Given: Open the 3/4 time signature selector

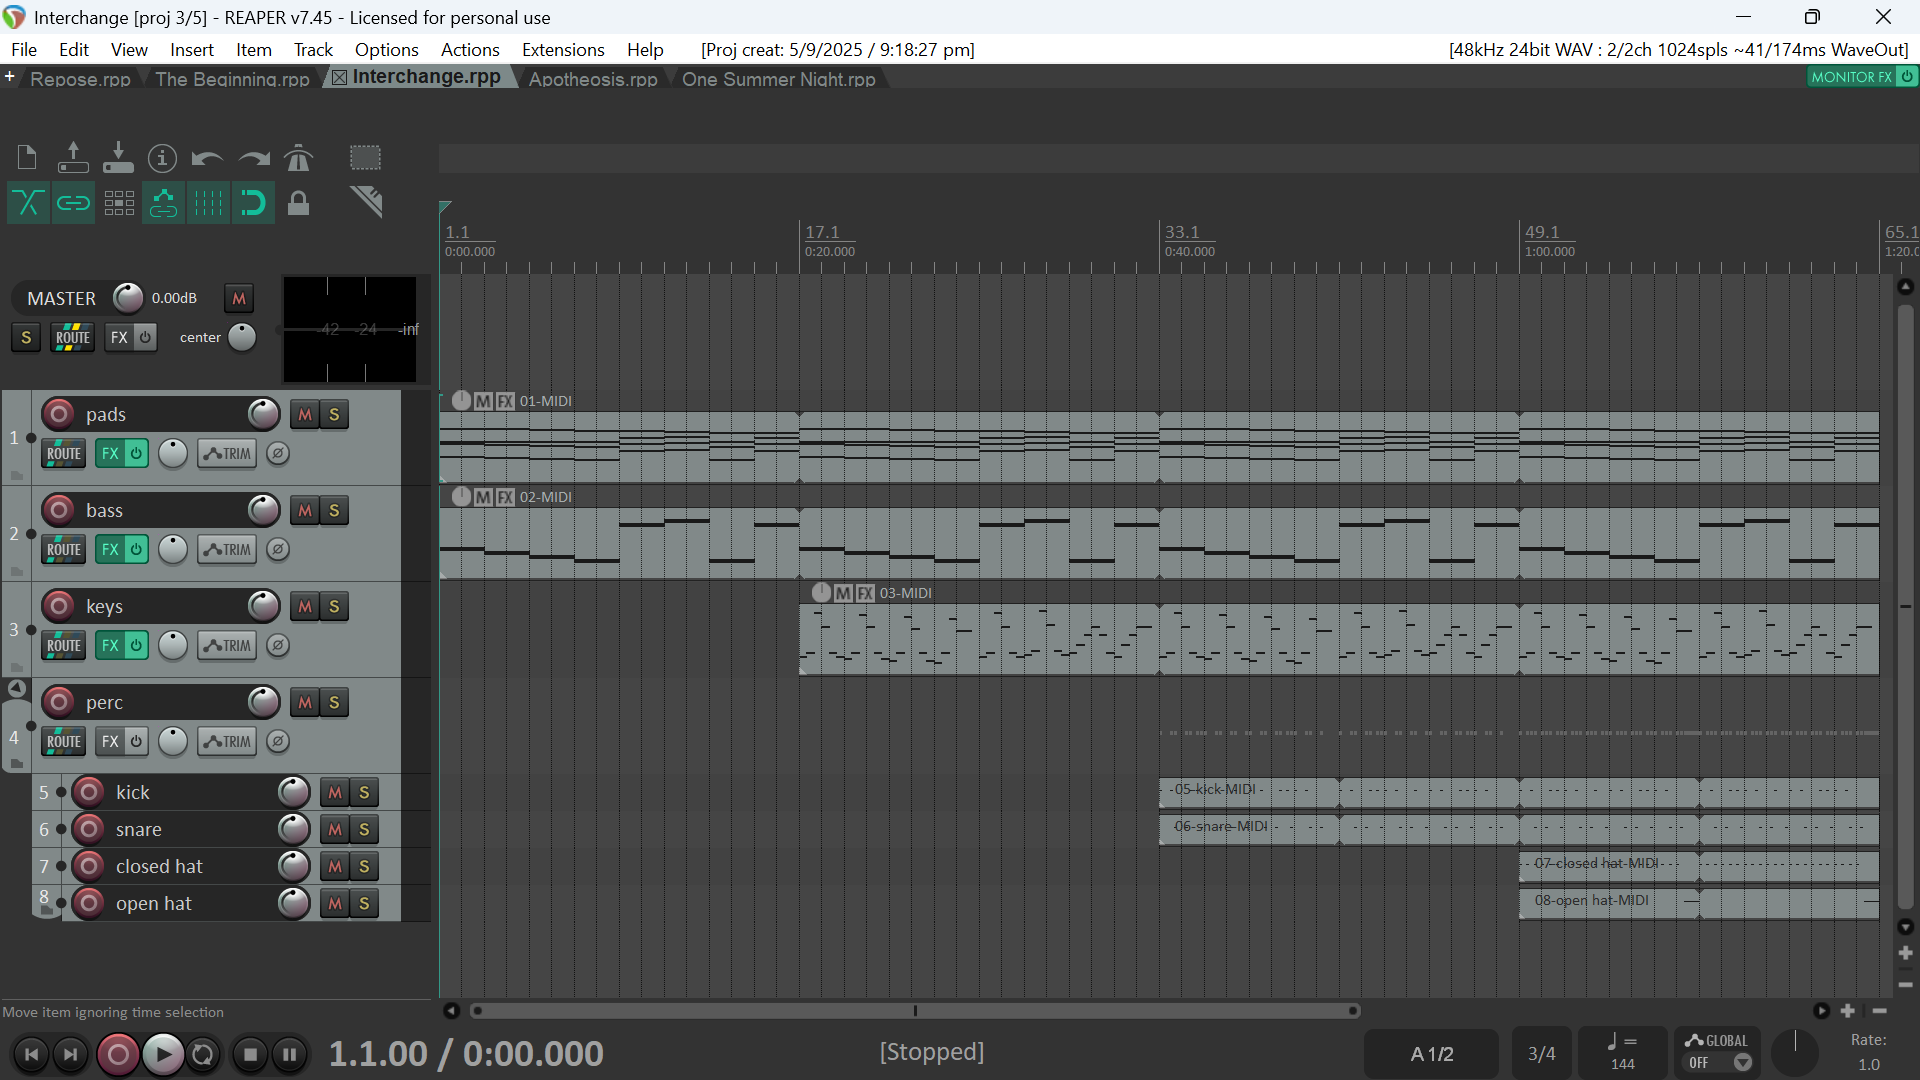Looking at the screenshot, I should tap(1541, 1054).
